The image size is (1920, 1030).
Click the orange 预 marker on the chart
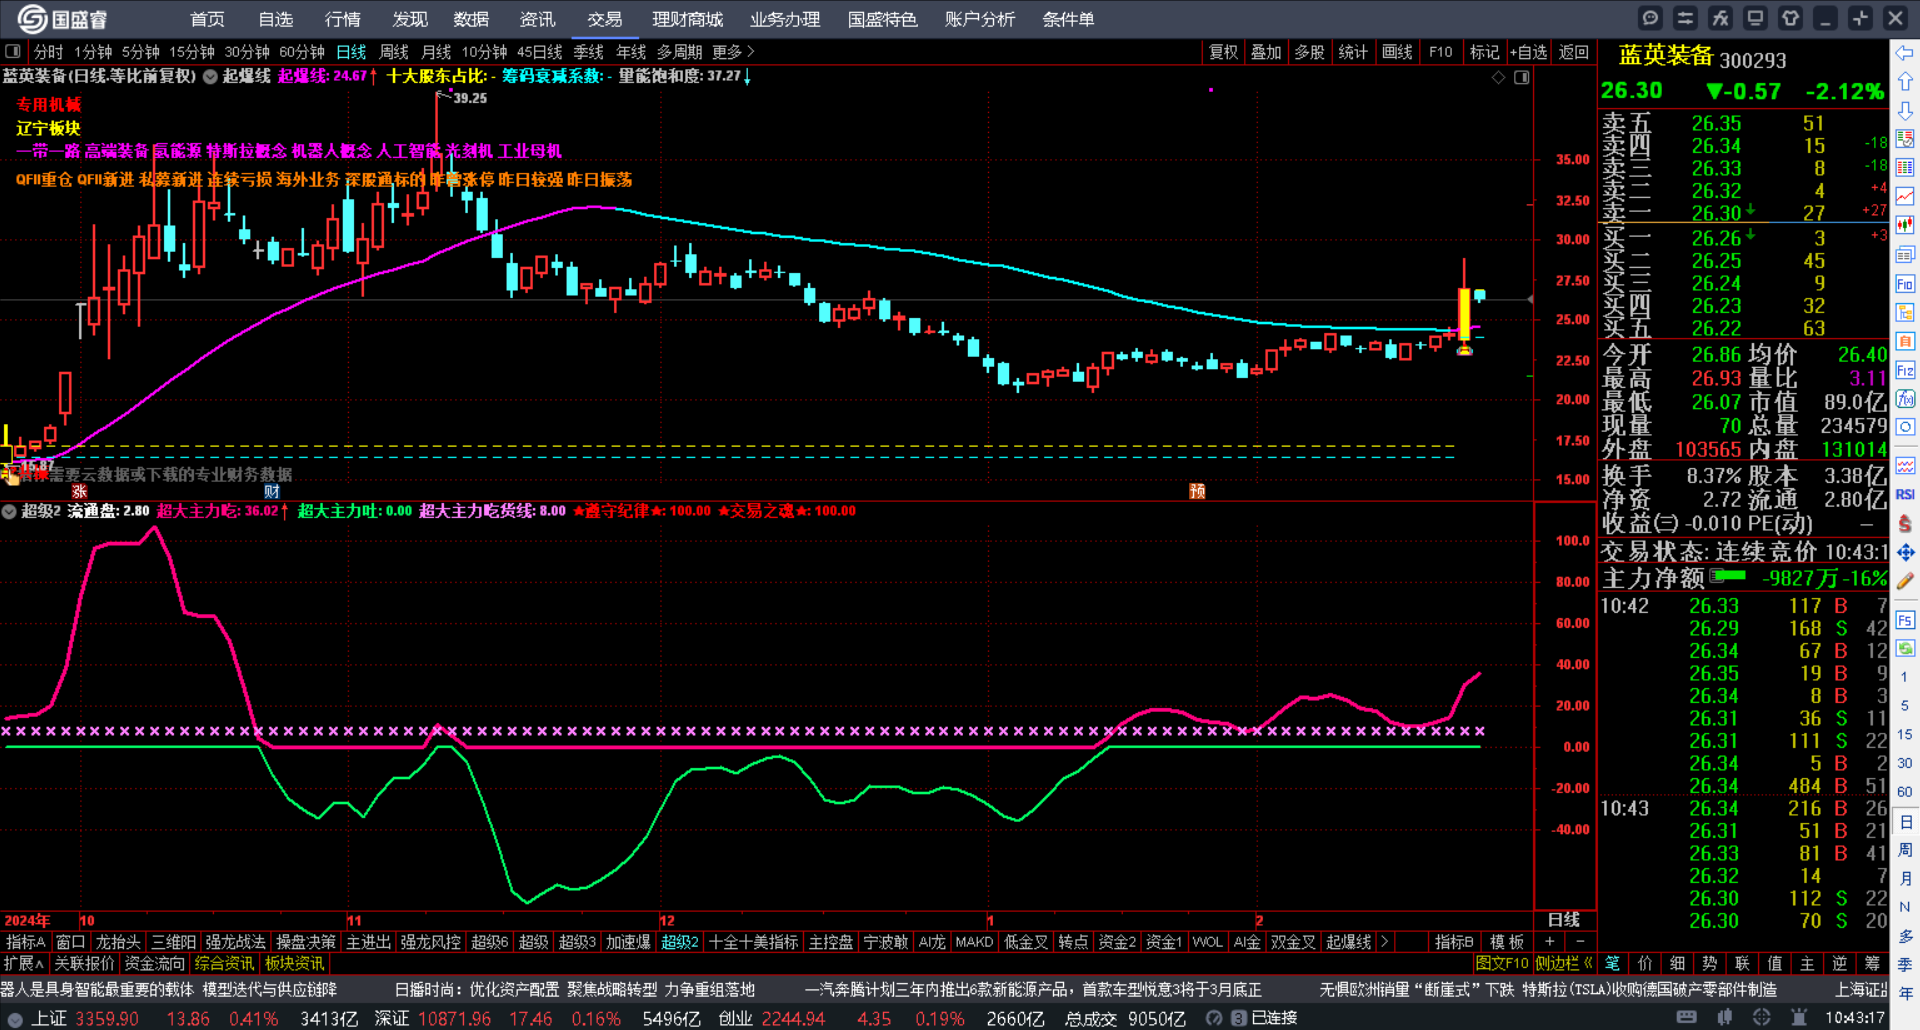pyautogui.click(x=1197, y=491)
